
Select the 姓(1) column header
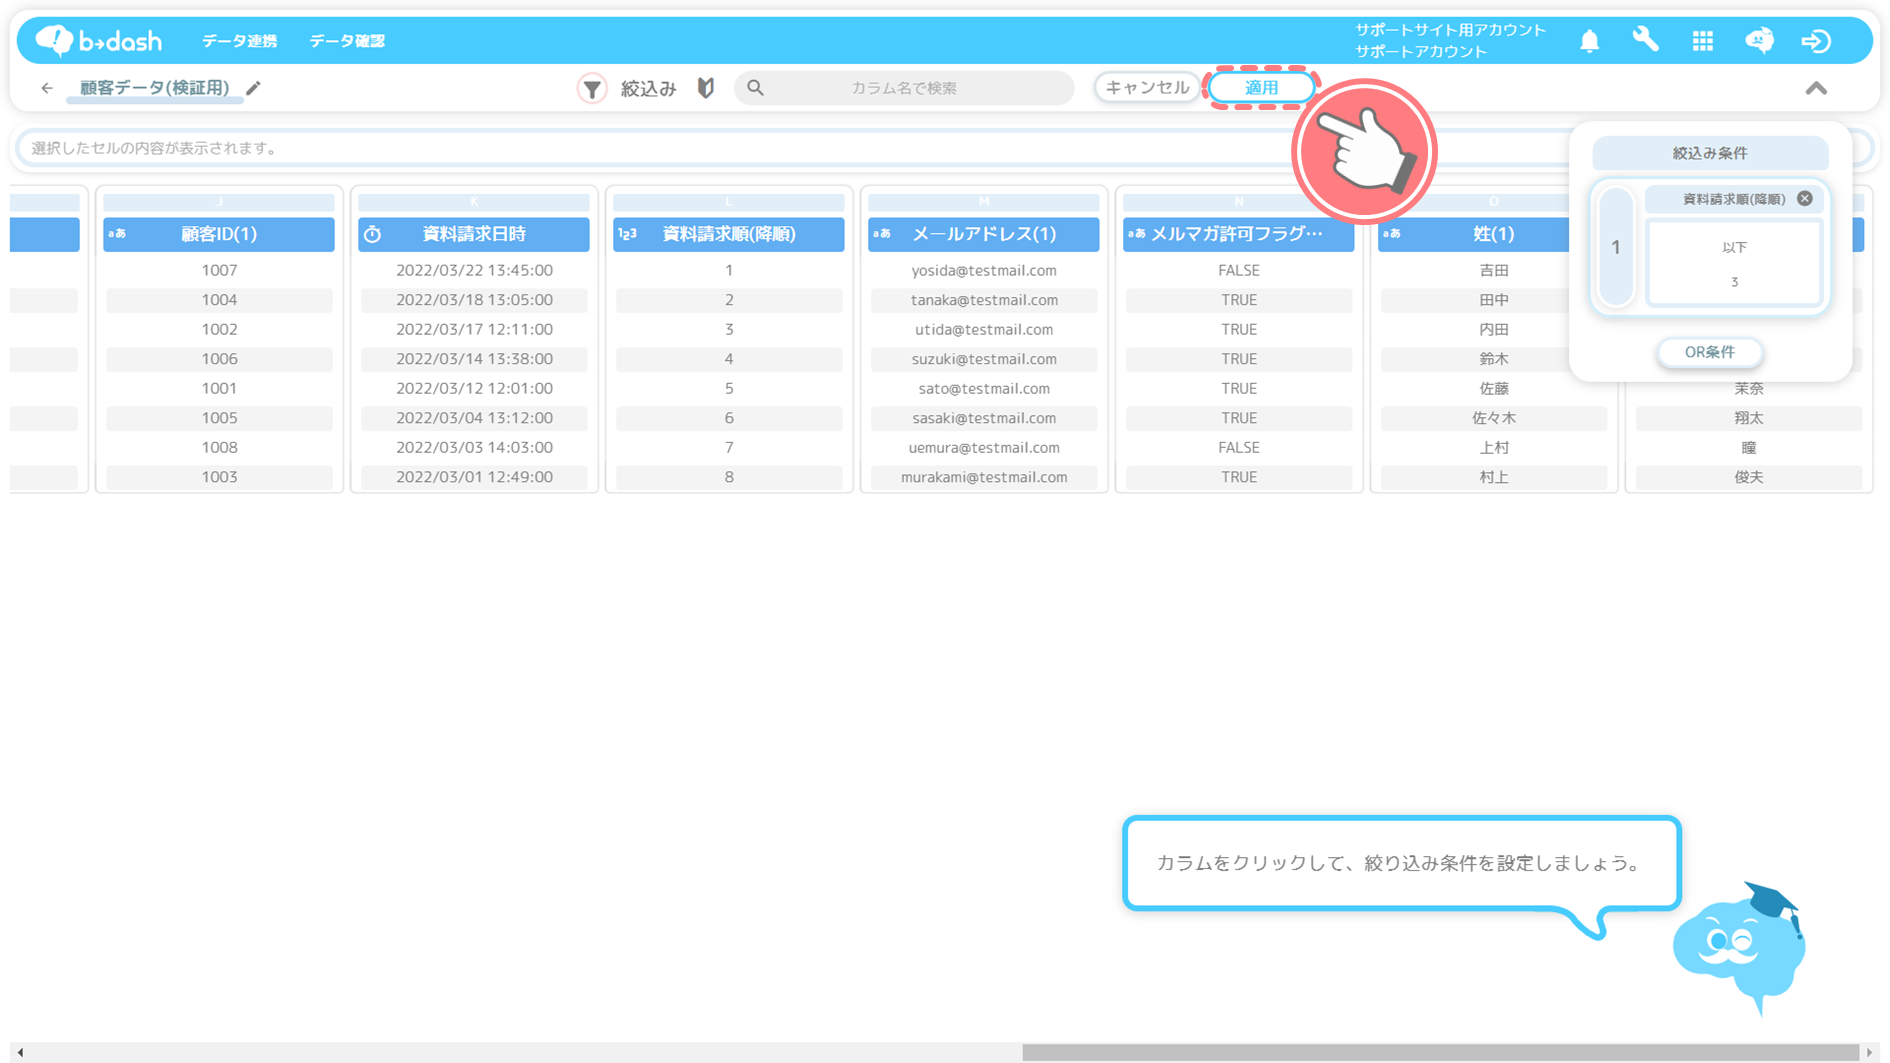coord(1474,234)
